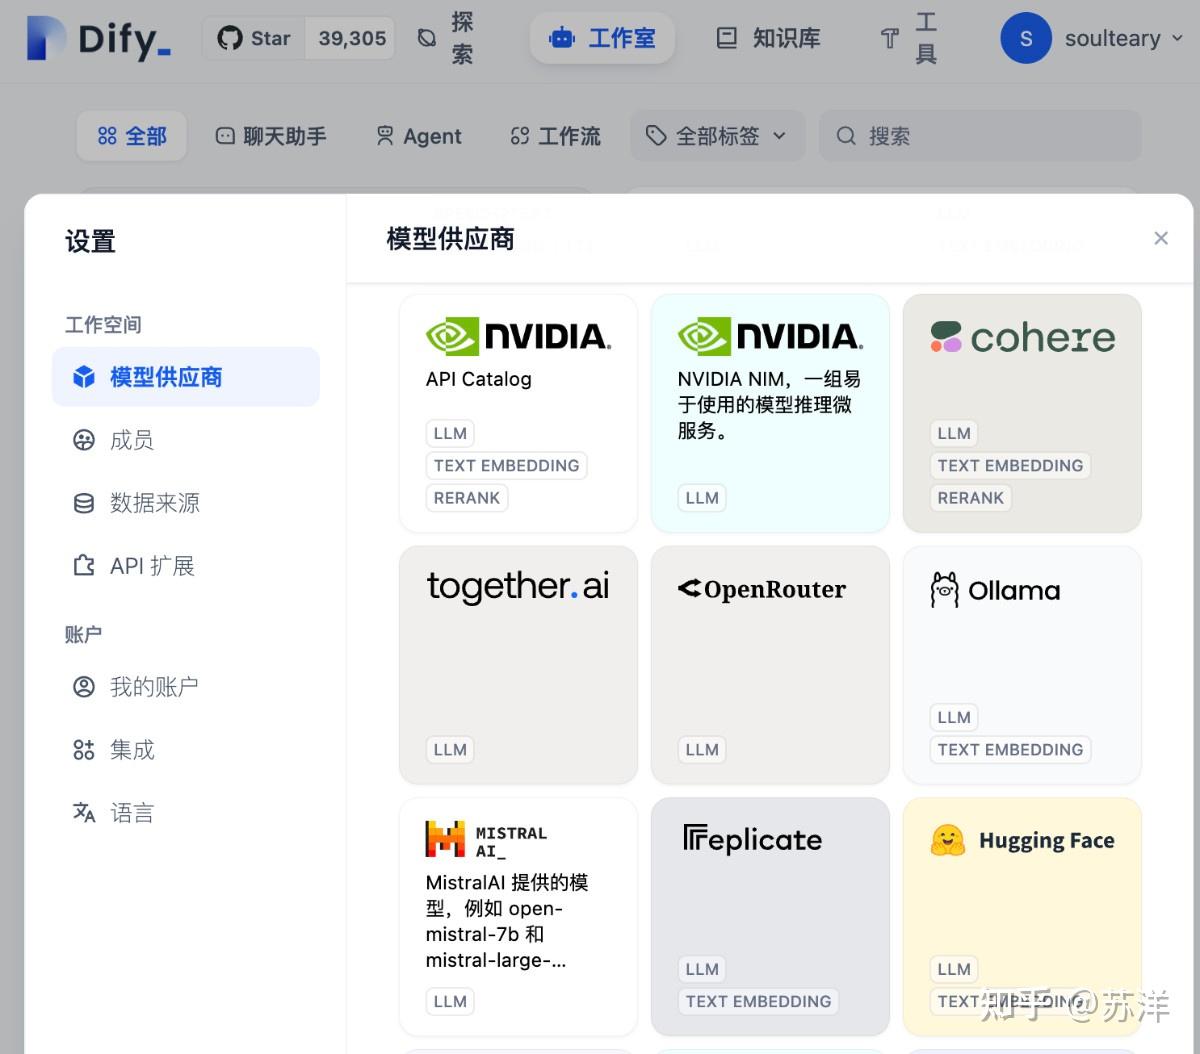Open 知识库 via its book icon
The height and width of the screenshot is (1054, 1200).
click(725, 38)
